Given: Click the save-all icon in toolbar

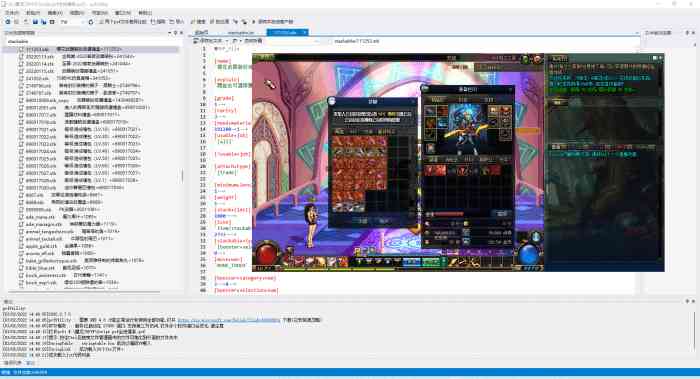Looking at the screenshot, I should 43,21.
